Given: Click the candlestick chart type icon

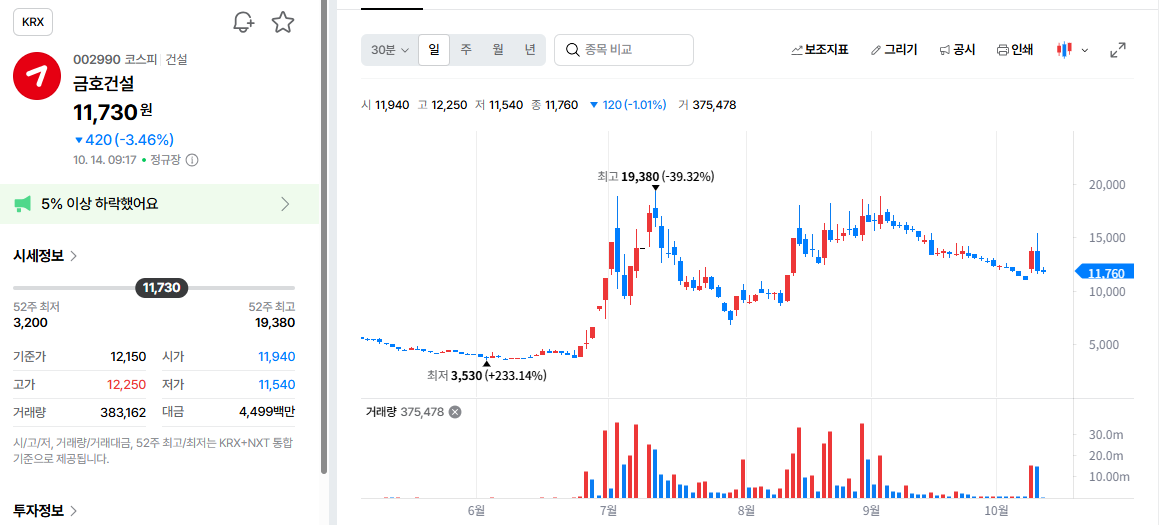Looking at the screenshot, I should point(1065,50).
